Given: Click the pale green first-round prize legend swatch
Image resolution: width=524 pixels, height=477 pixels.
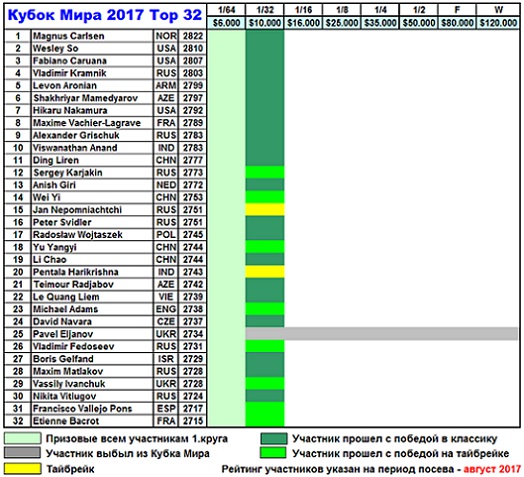Looking at the screenshot, I should click(23, 438).
